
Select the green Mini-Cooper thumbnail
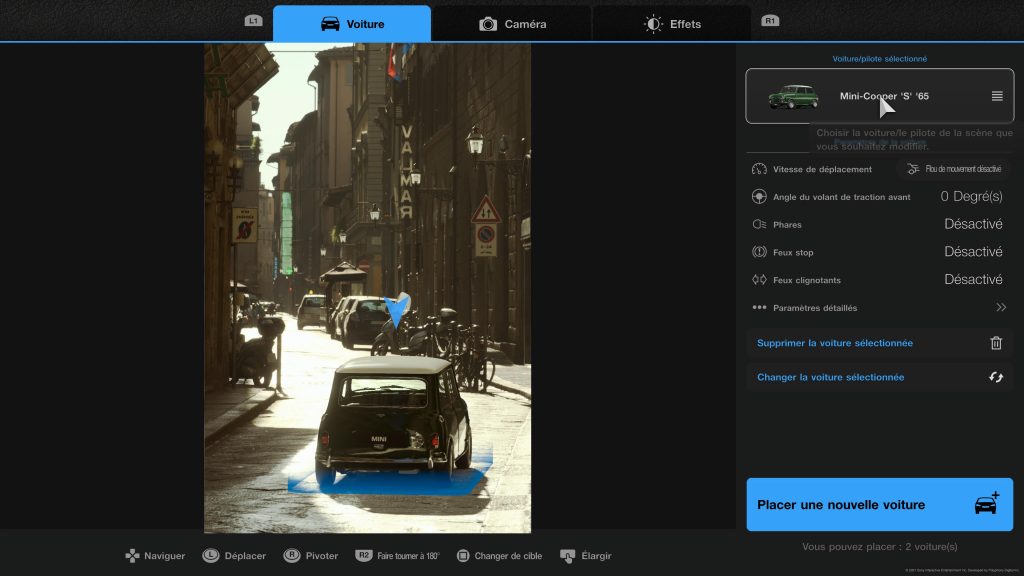pyautogui.click(x=793, y=96)
